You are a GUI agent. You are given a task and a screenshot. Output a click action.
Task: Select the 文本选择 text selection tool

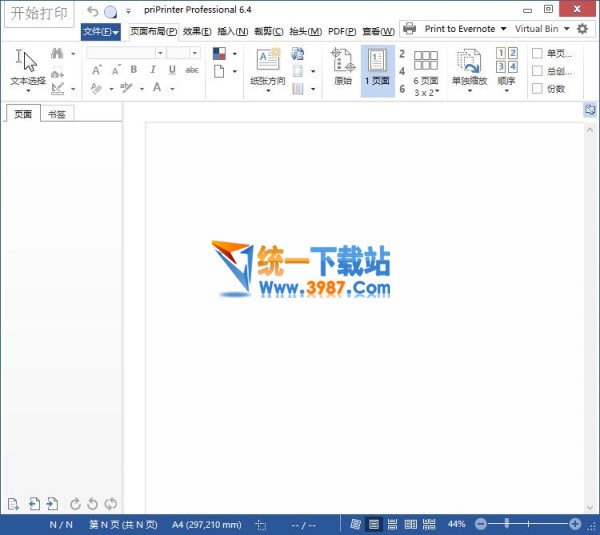(x=27, y=67)
